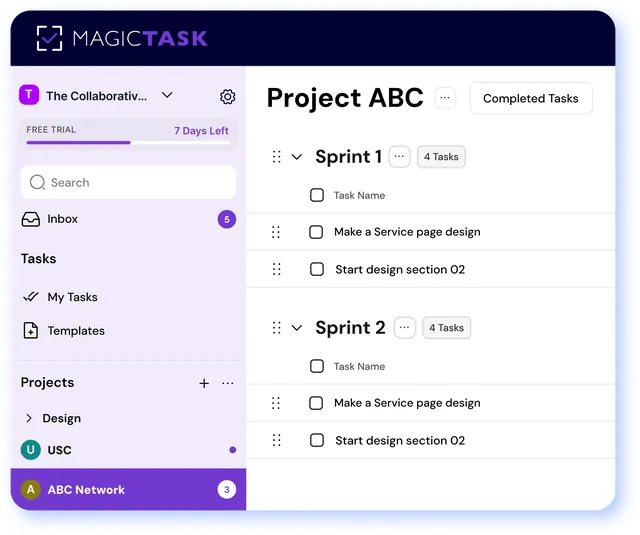Click the Sprint 2 Task Name field
This screenshot has height=535, width=640.
(359, 366)
